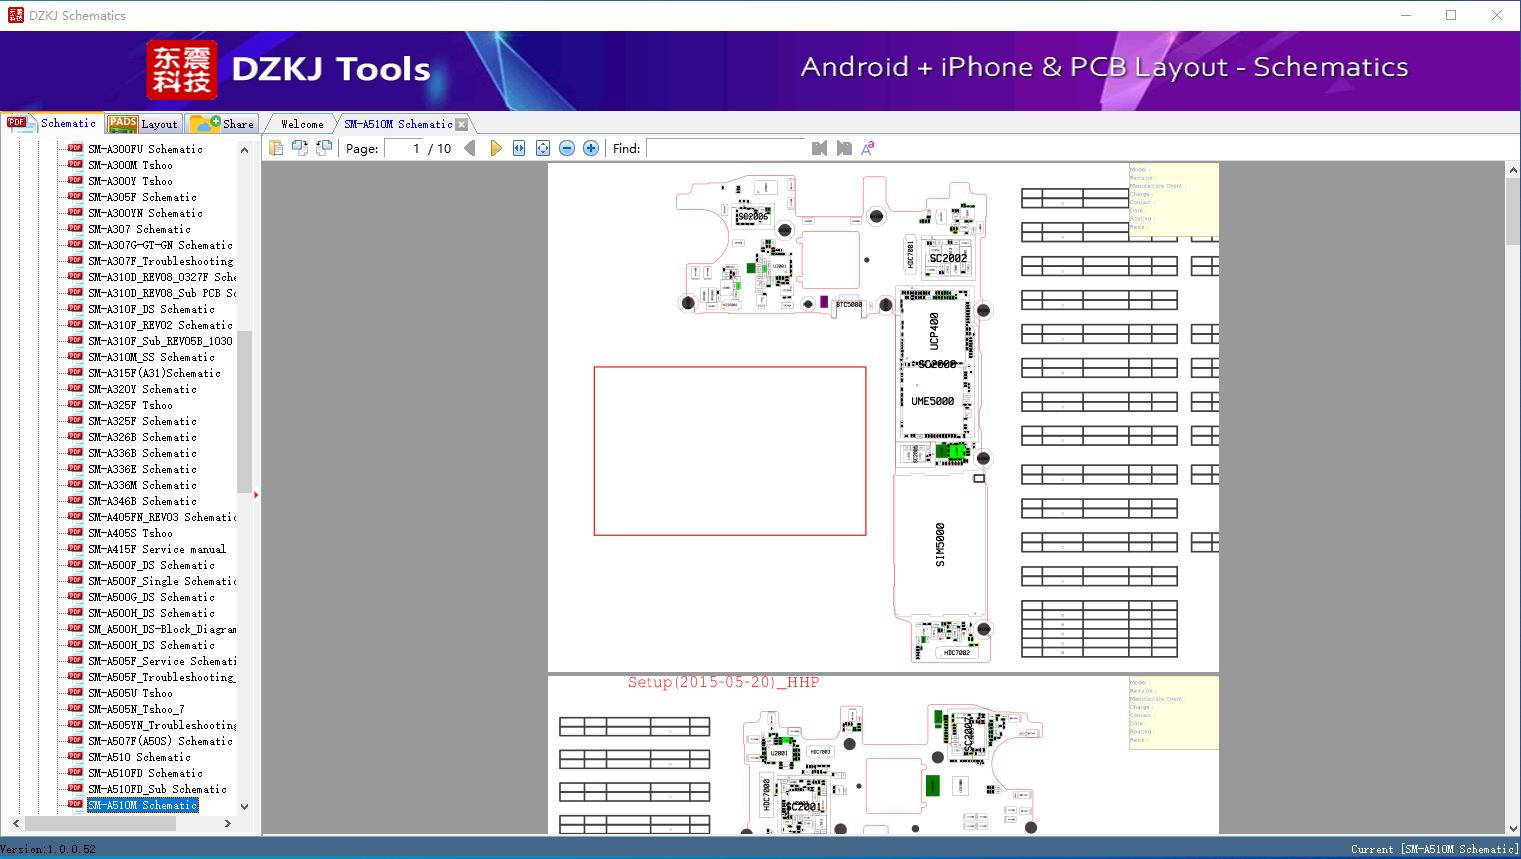Click the PDF icon beside SM-A415F Service manual
Screen dimensions: 1521x859
click(75, 549)
